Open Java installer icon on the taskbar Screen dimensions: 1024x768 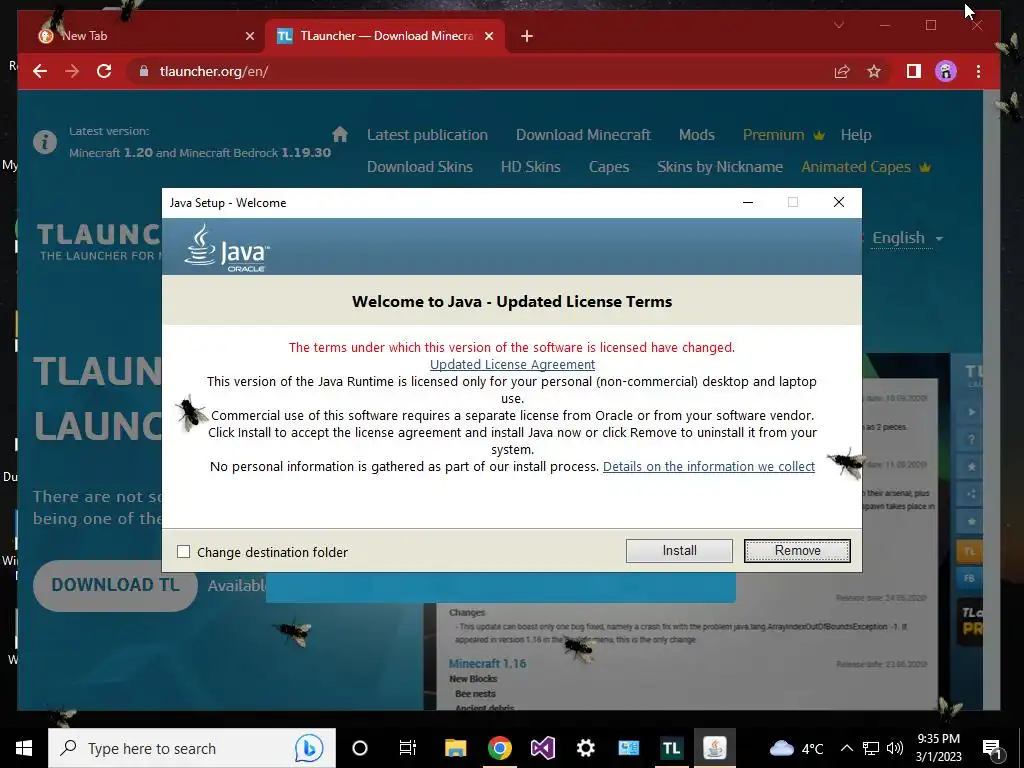click(714, 748)
